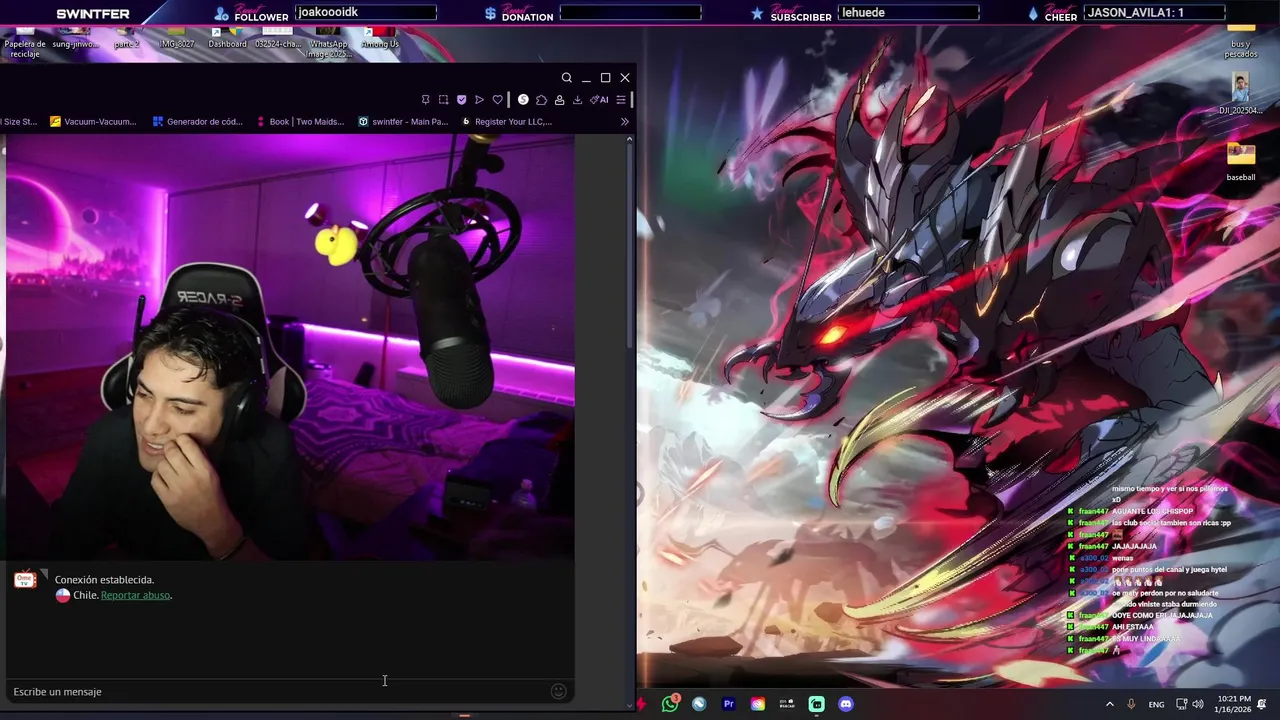Click Conexión establecida status text
This screenshot has width=1280, height=720.
tap(104, 580)
